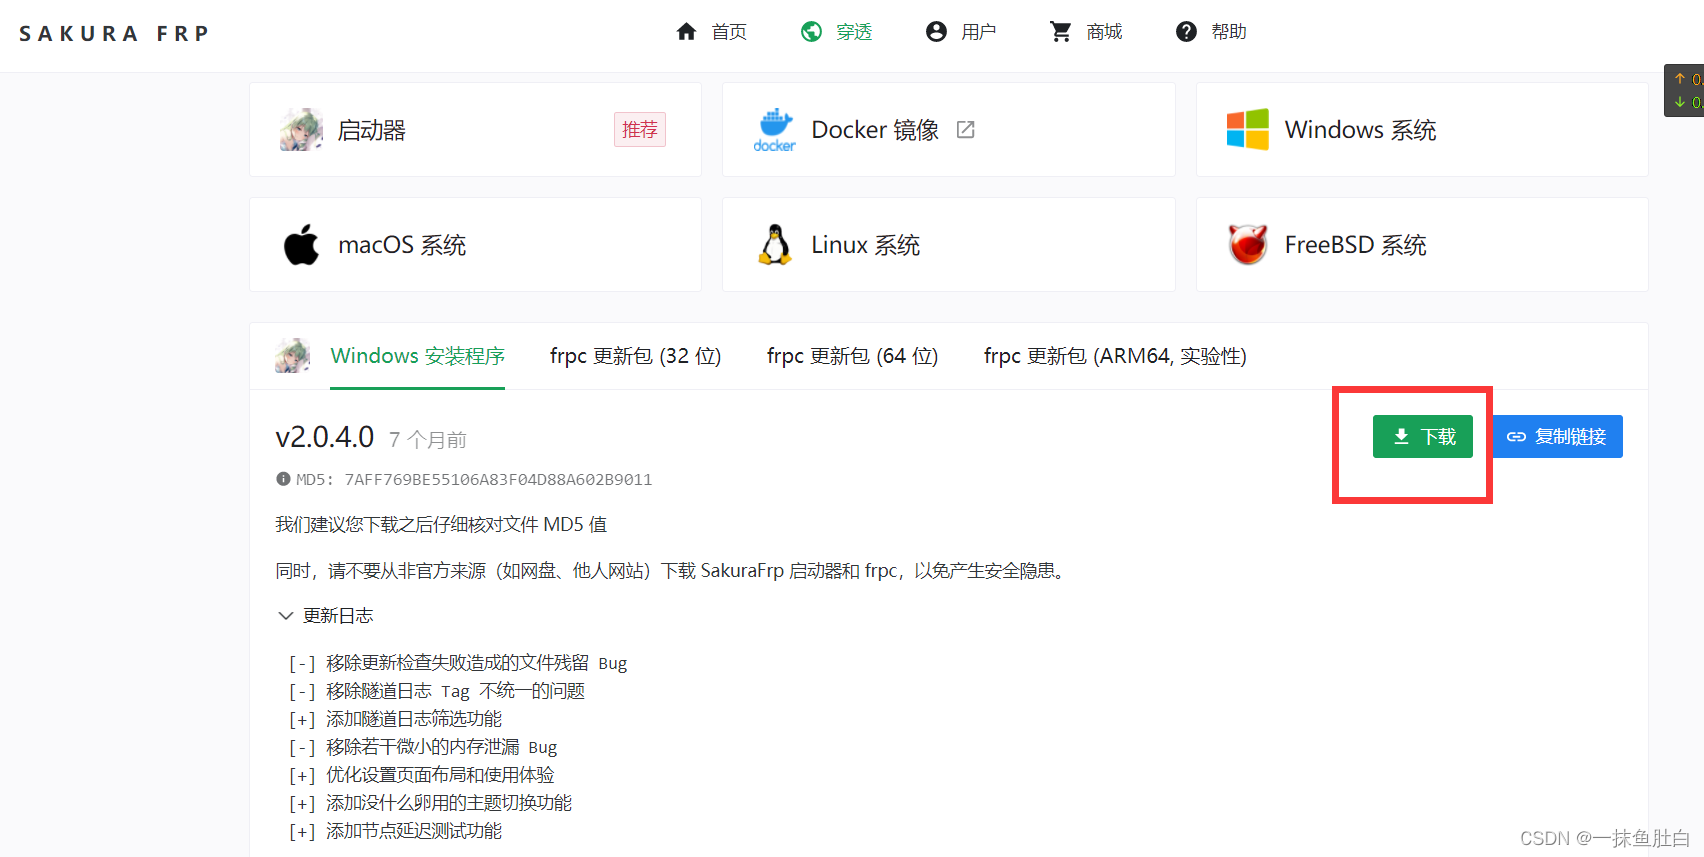This screenshot has width=1704, height=857.
Task: Click the external link icon beside Docker 镜像
Action: coord(966,130)
